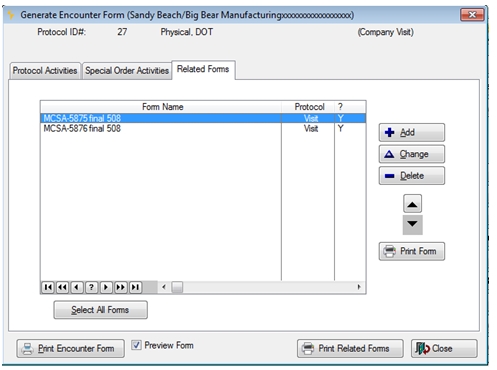Screen dimensions: 497x370
Task: Click the ? column header
Action: [x=350, y=107]
